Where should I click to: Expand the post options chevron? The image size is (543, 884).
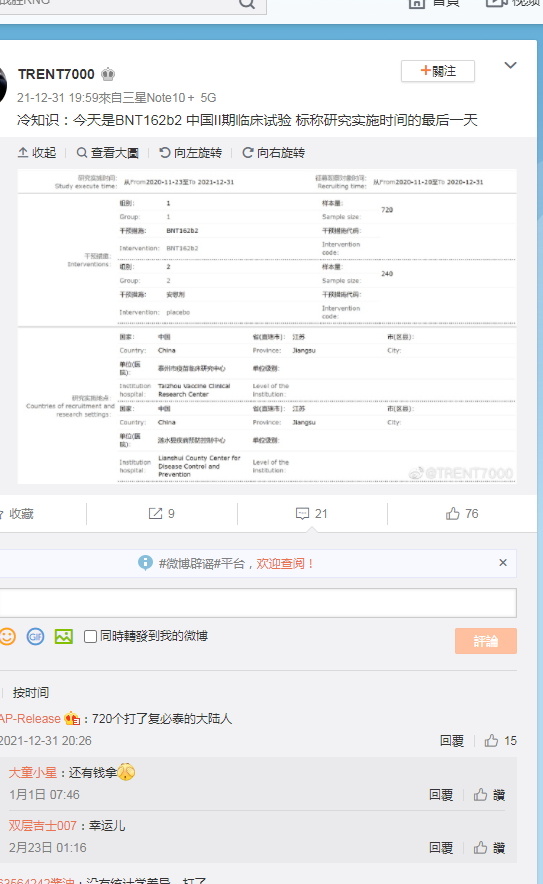pyautogui.click(x=510, y=65)
